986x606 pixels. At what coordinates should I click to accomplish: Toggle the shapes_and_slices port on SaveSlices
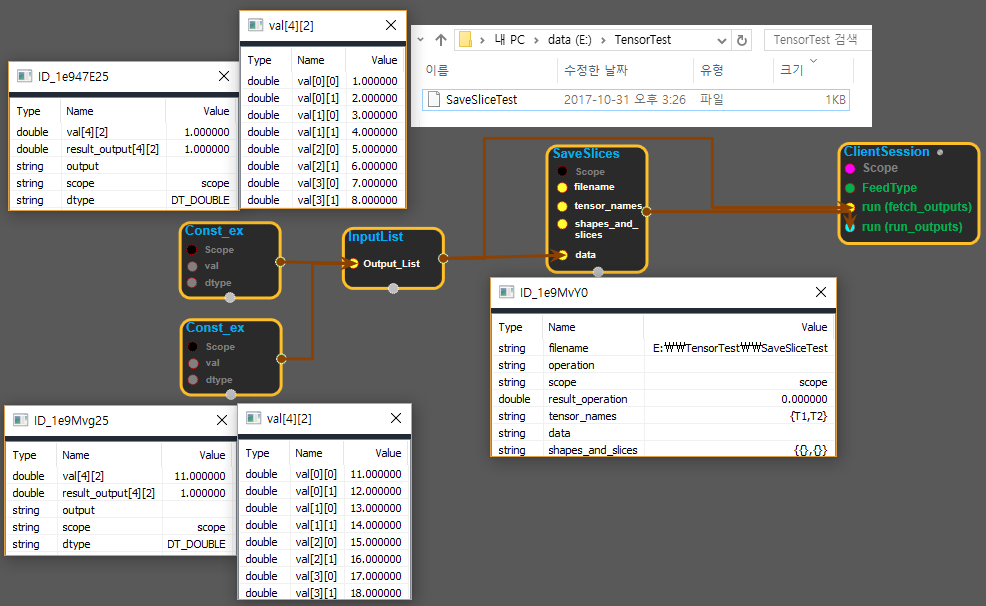coord(562,224)
